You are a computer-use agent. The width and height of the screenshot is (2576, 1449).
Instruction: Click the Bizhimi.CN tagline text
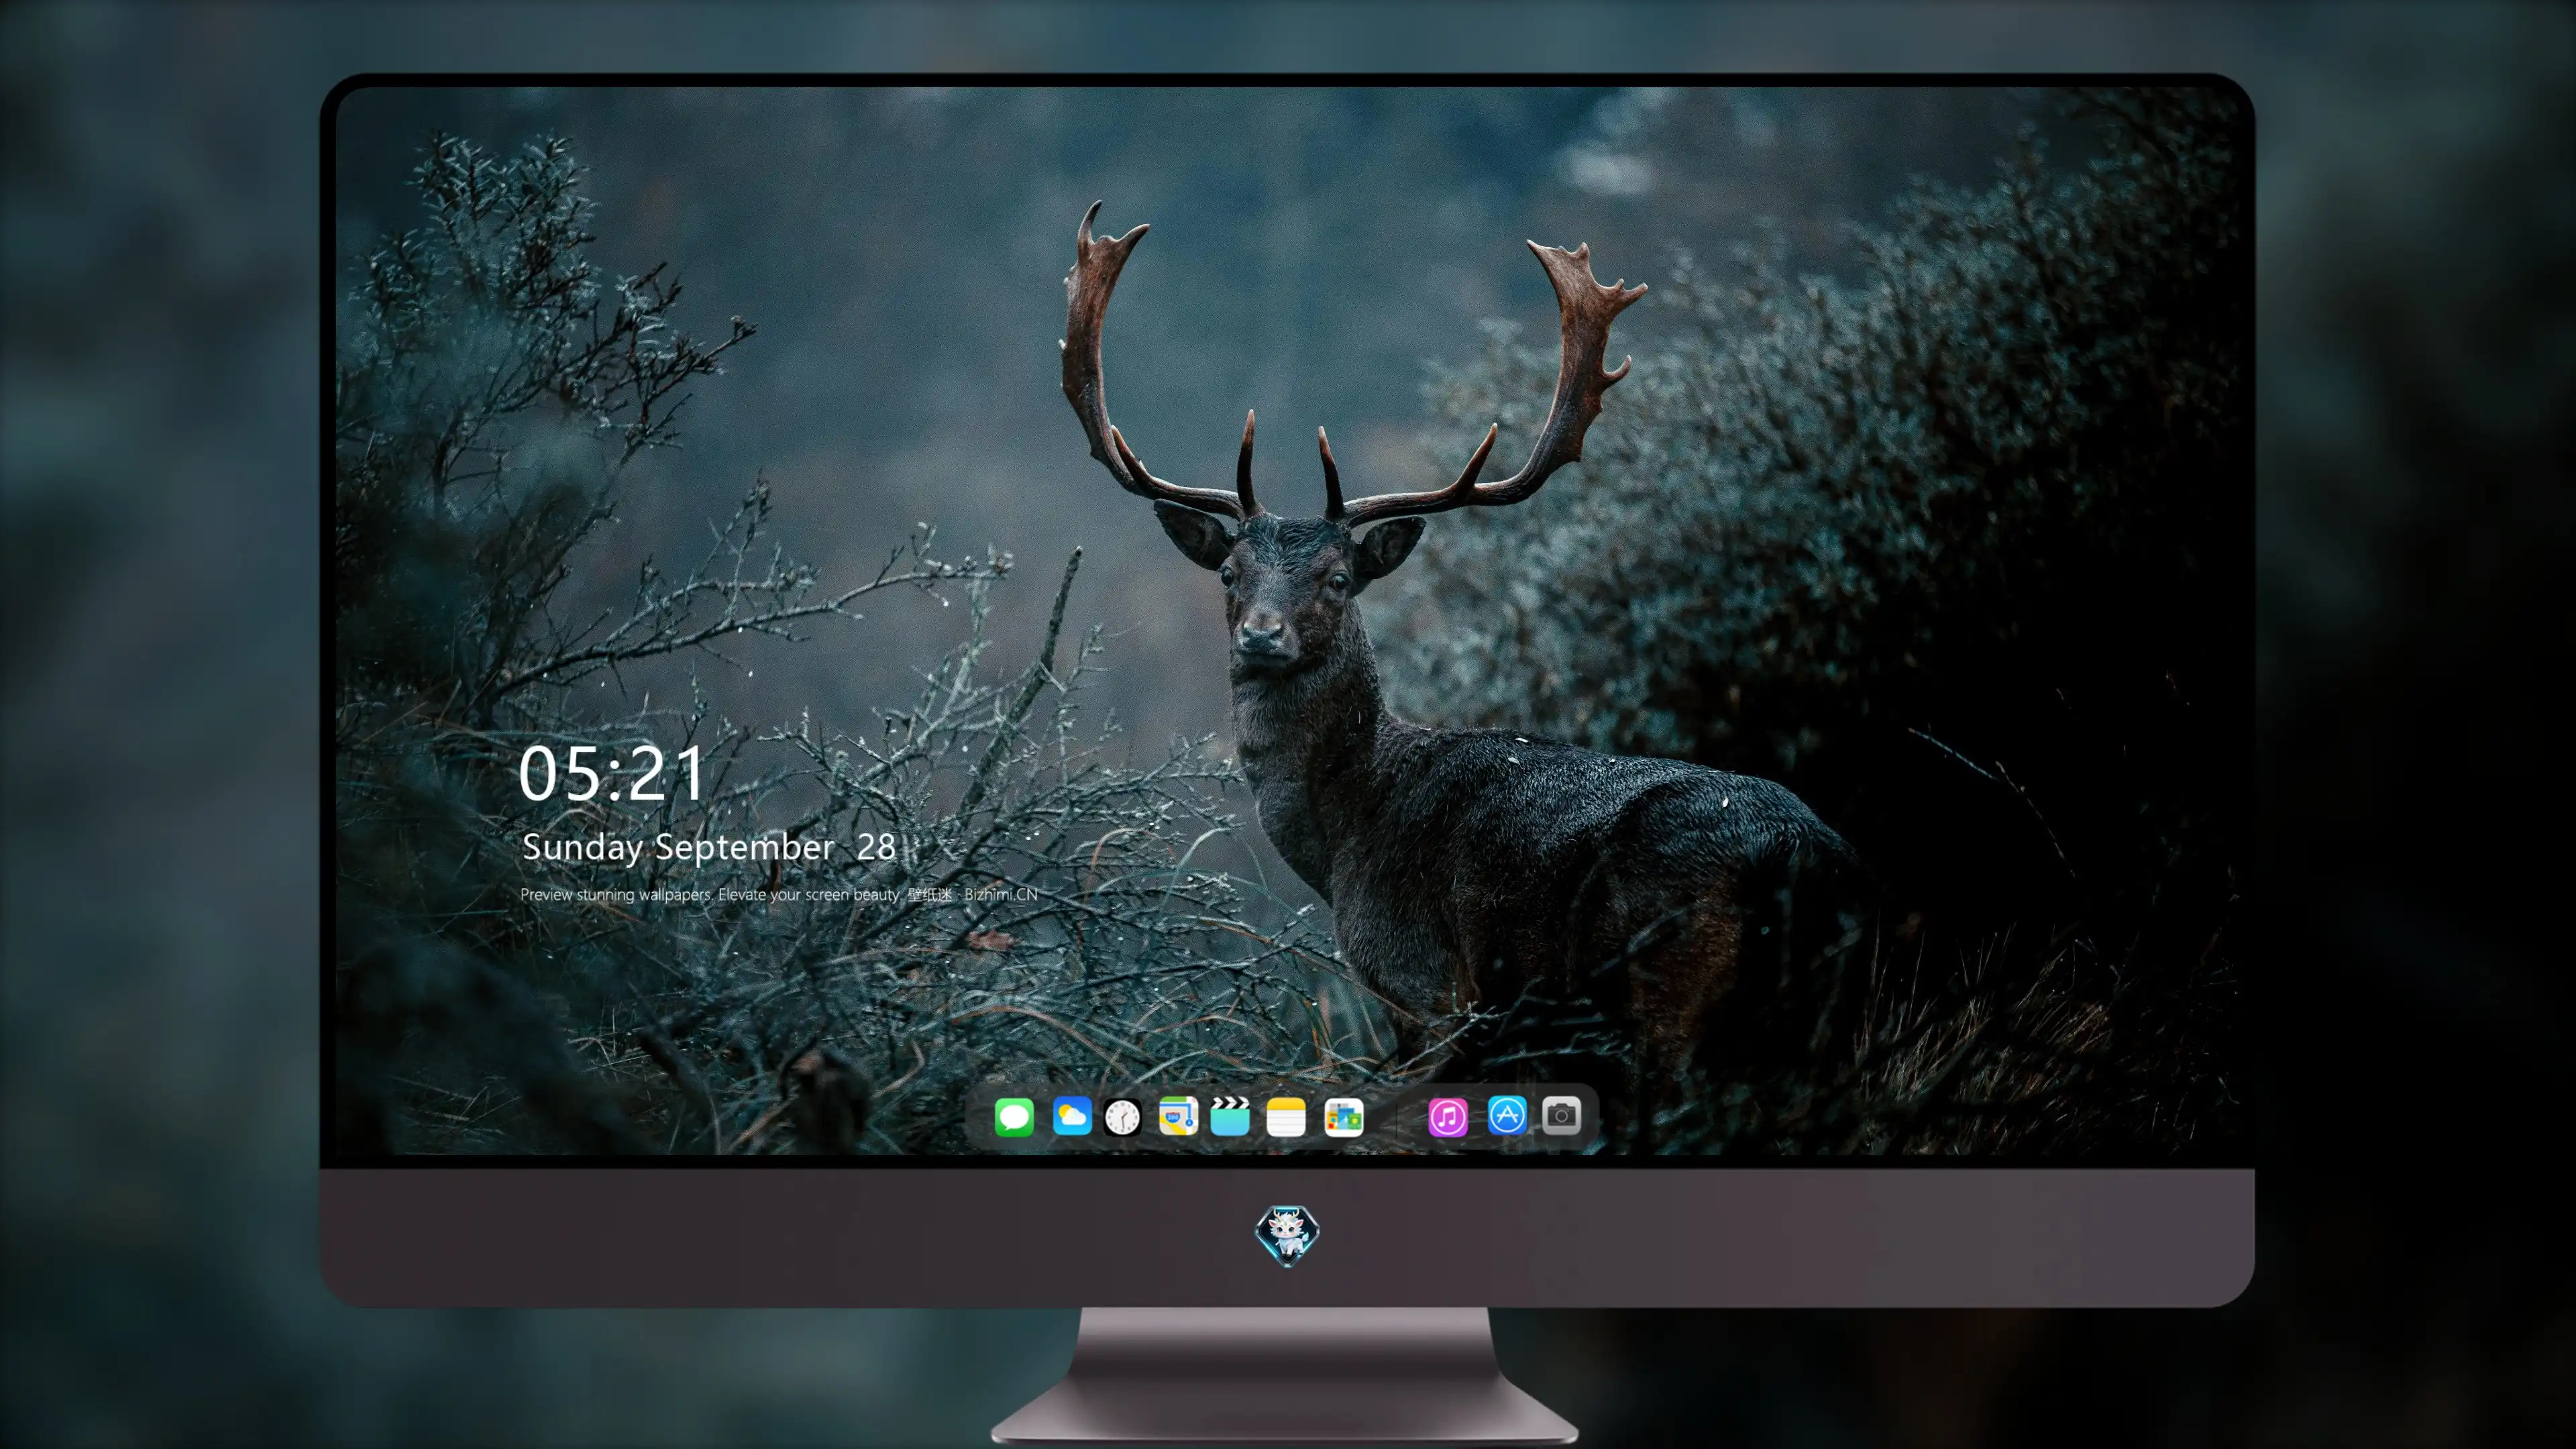pos(779,894)
